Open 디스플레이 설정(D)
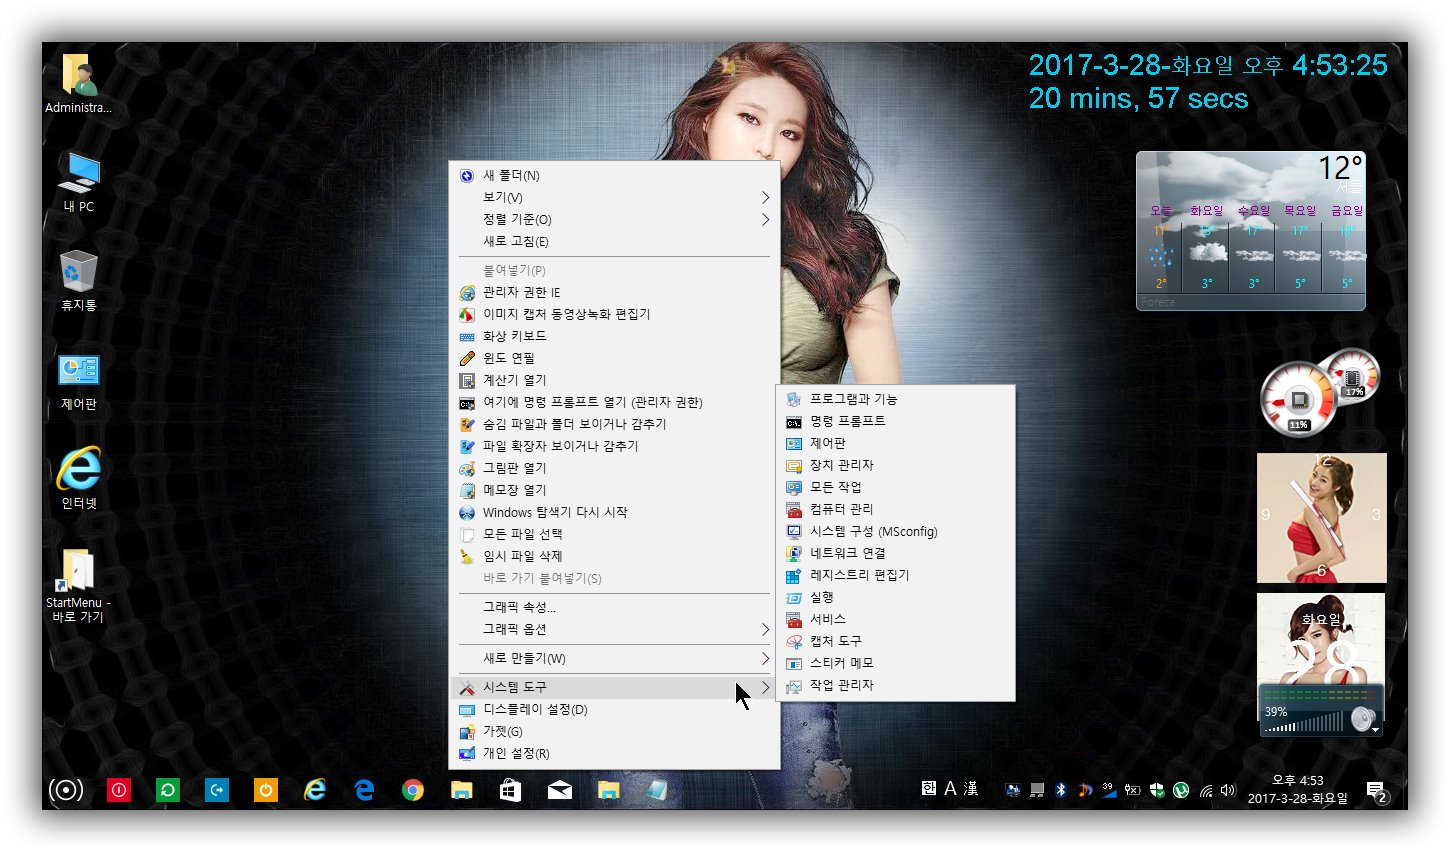This screenshot has height=852, width=1450. click(x=614, y=709)
